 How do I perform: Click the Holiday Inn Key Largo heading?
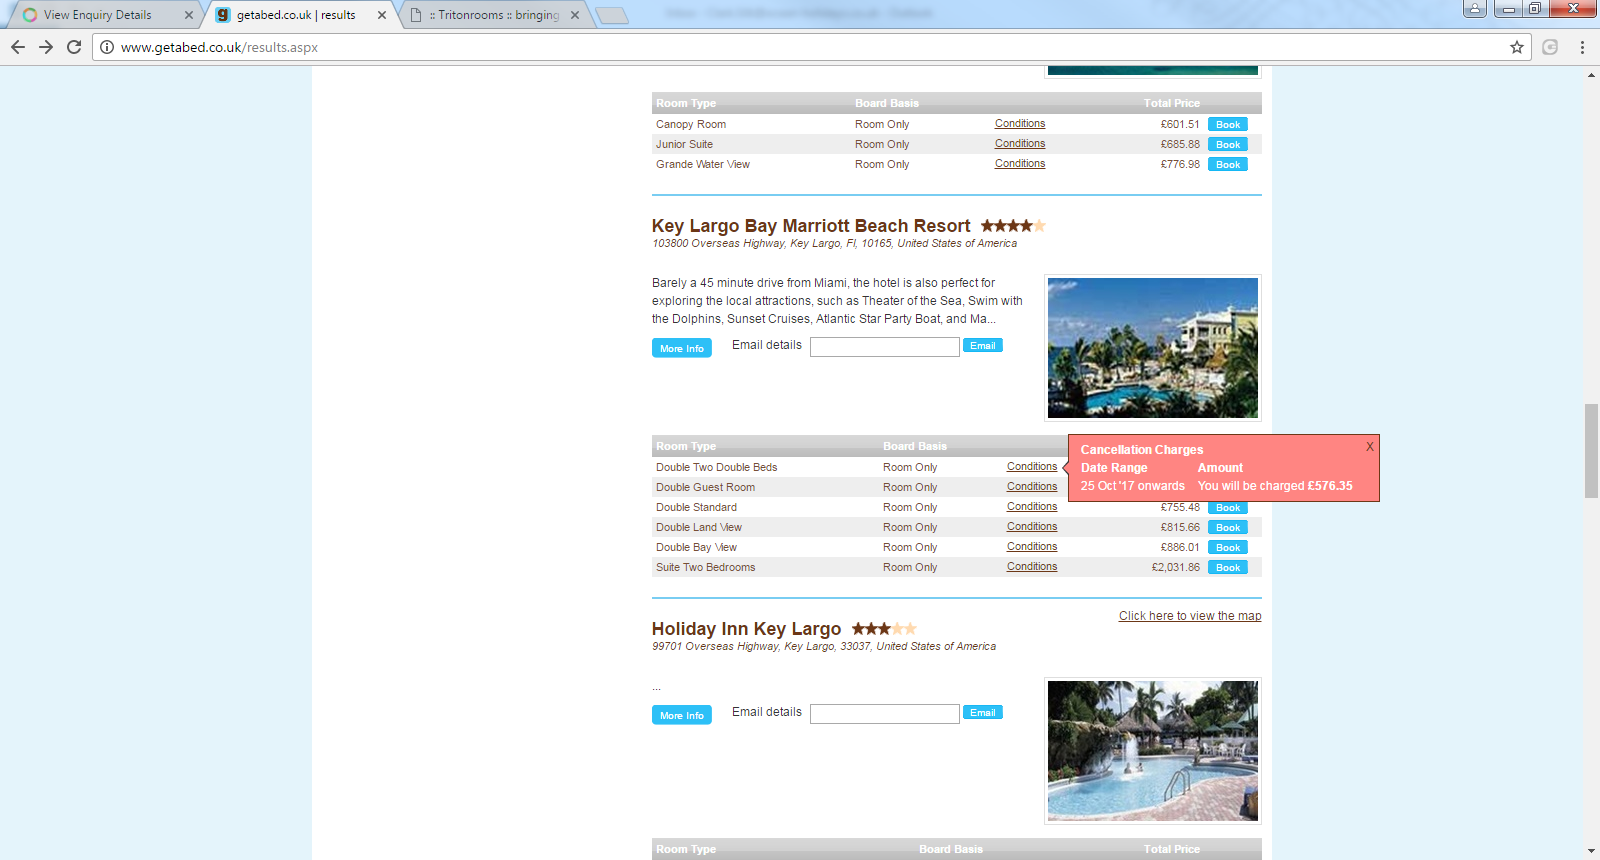point(747,629)
